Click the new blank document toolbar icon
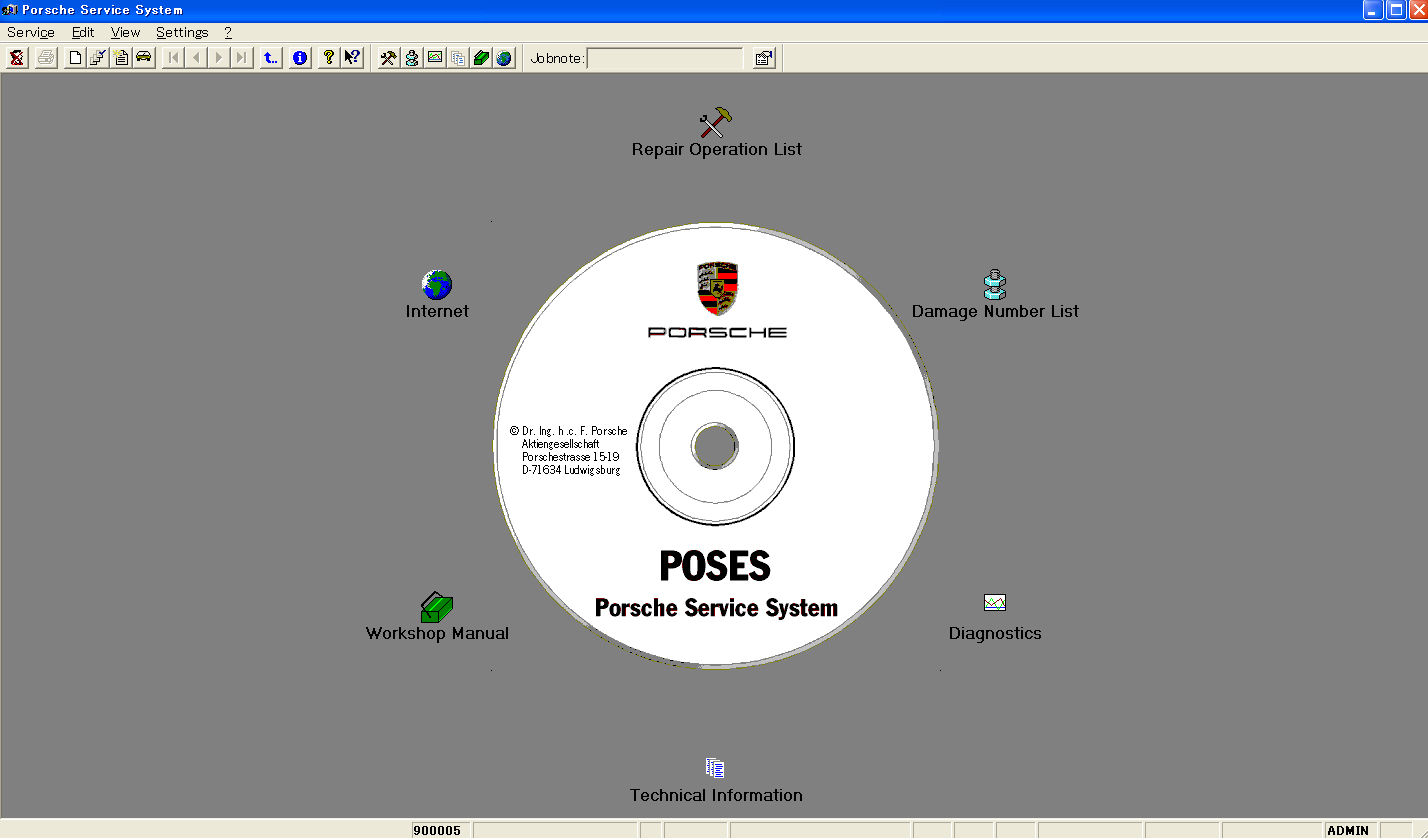 point(75,58)
